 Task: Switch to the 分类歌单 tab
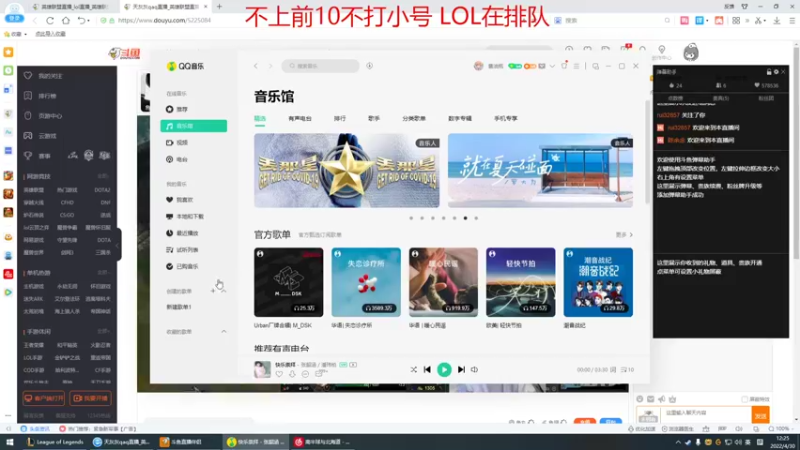[414, 118]
